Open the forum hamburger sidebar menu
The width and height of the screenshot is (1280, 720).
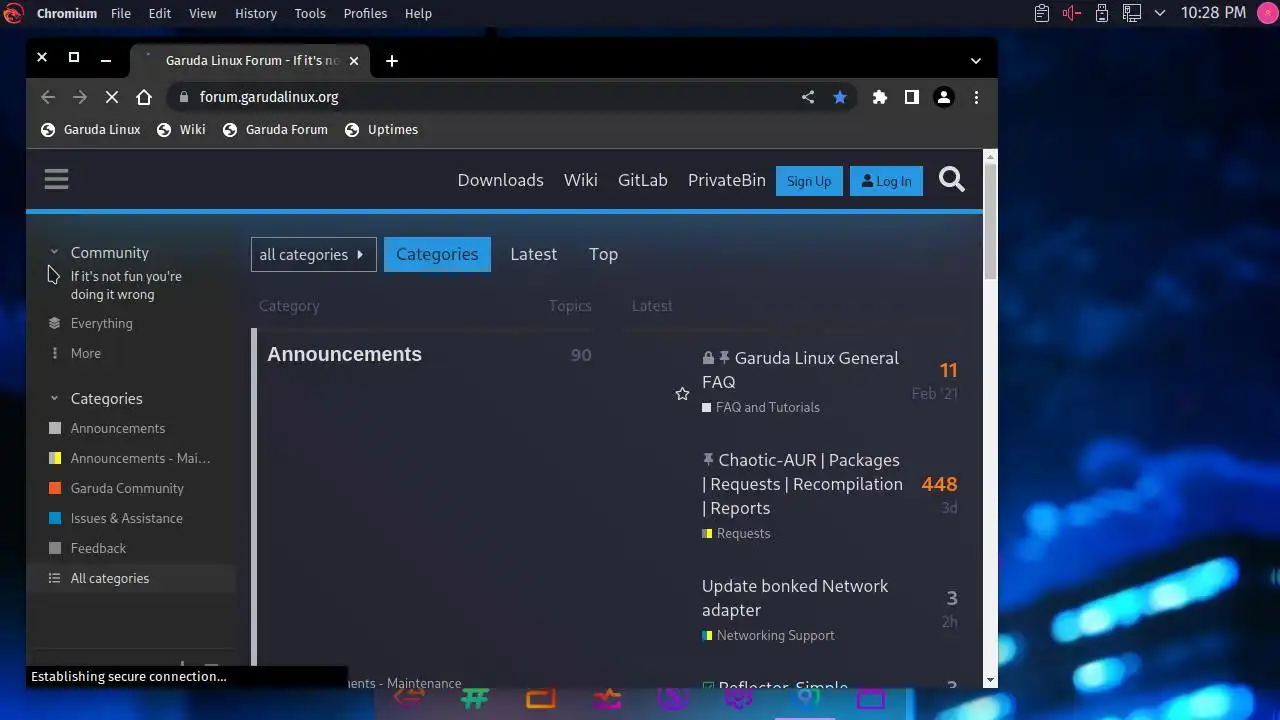pos(56,179)
